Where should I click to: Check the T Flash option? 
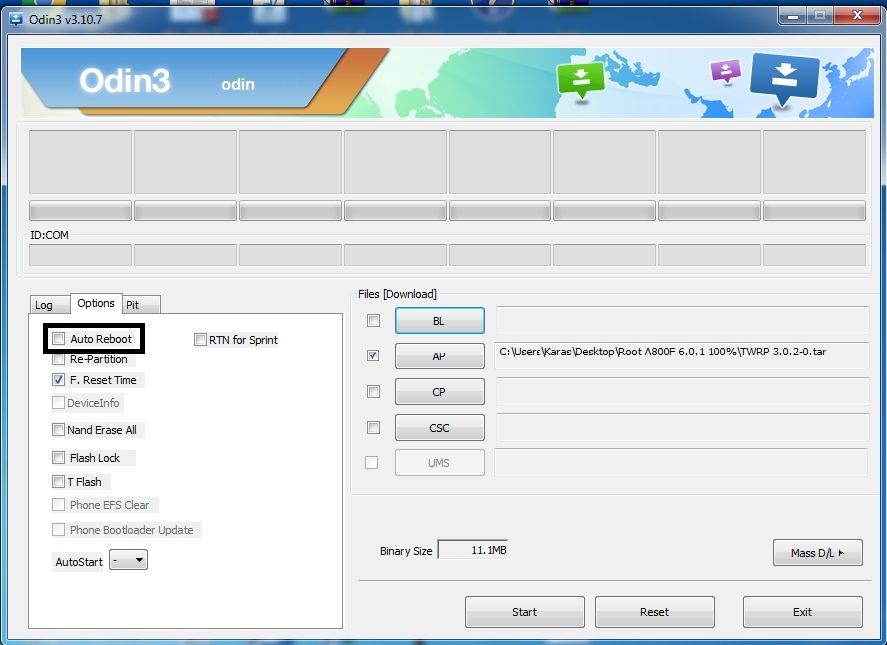(x=58, y=481)
